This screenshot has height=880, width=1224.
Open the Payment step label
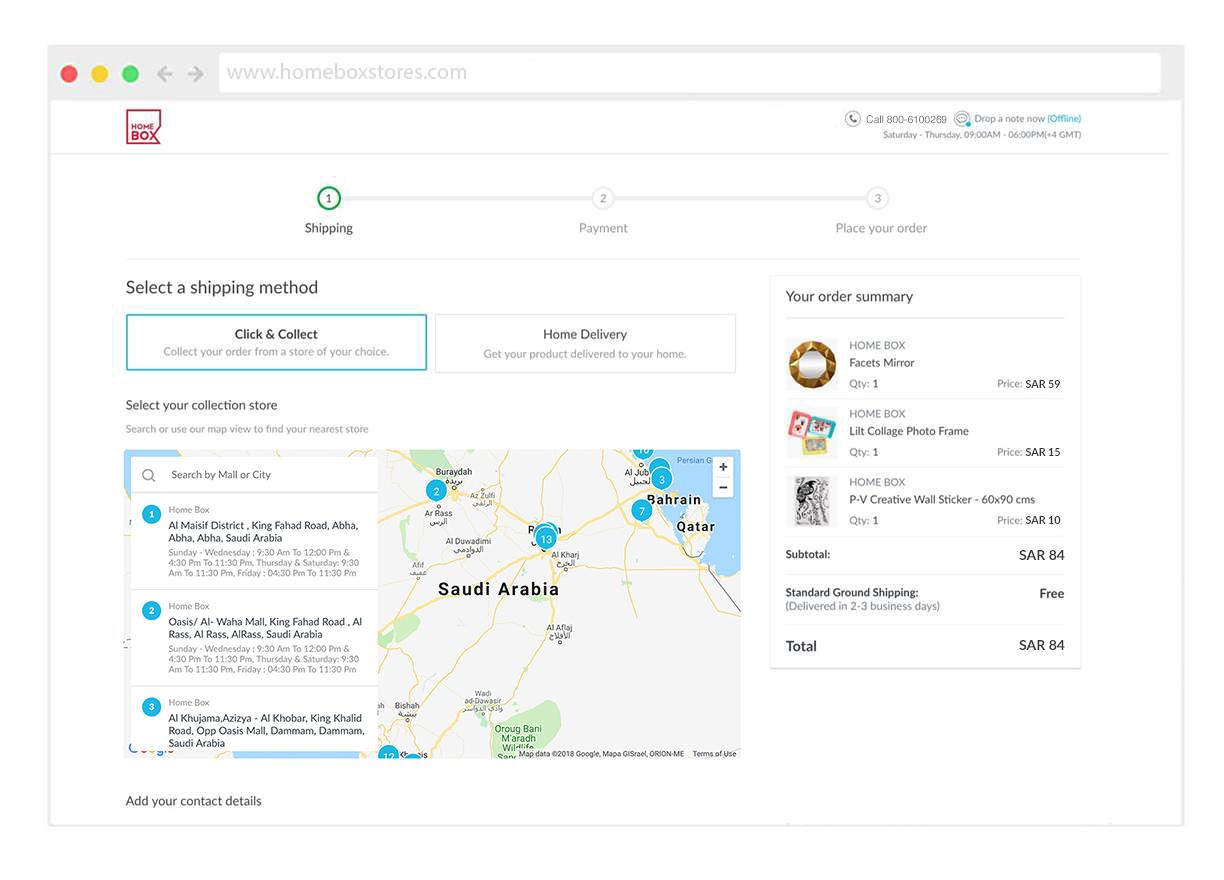pyautogui.click(x=603, y=228)
